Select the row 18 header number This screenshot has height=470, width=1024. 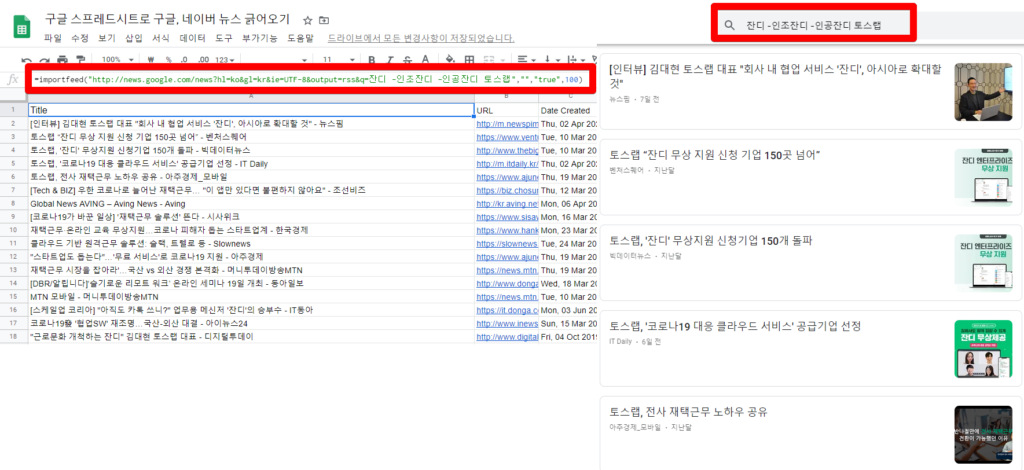pos(13,337)
